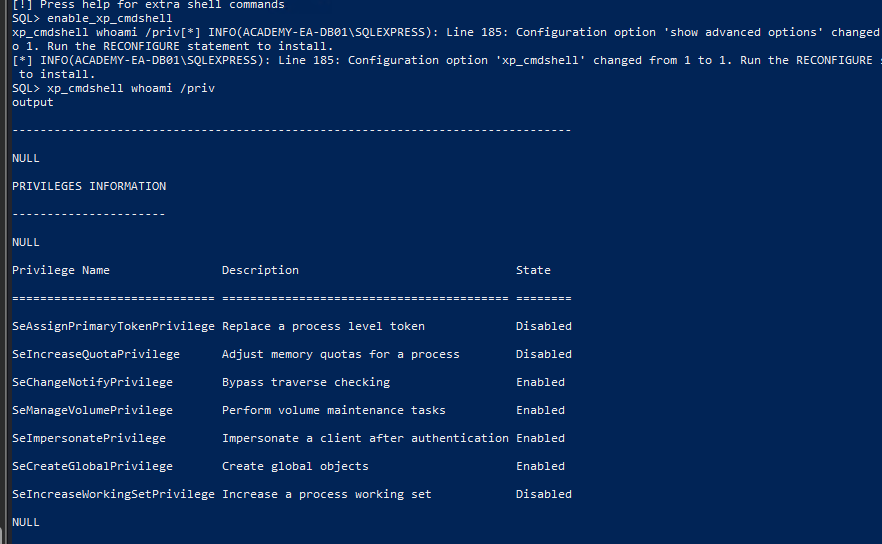This screenshot has height=544, width=882.
Task: Click the 'Privilege Name' column header
Action: [x=61, y=270]
